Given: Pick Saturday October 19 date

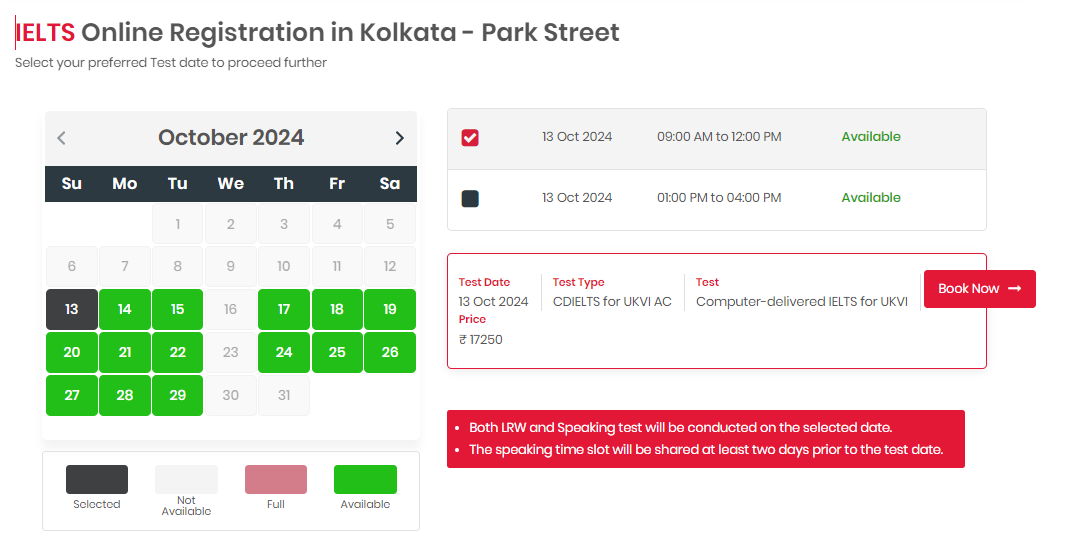Looking at the screenshot, I should point(390,309).
